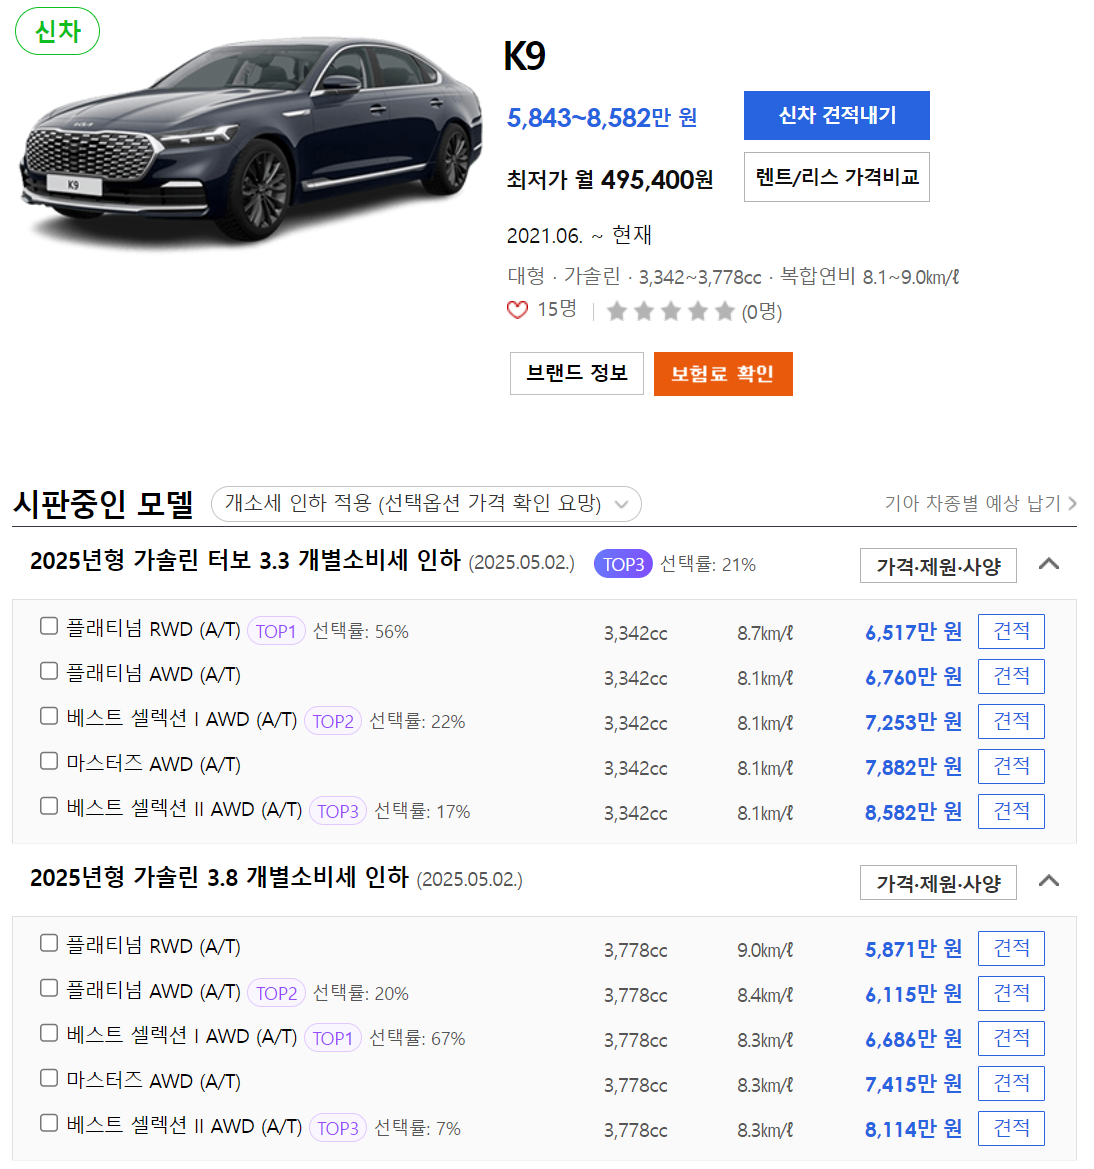This screenshot has width=1094, height=1169.
Task: Click TOP3 badge next to 선택률: 17%
Action: coord(338,811)
